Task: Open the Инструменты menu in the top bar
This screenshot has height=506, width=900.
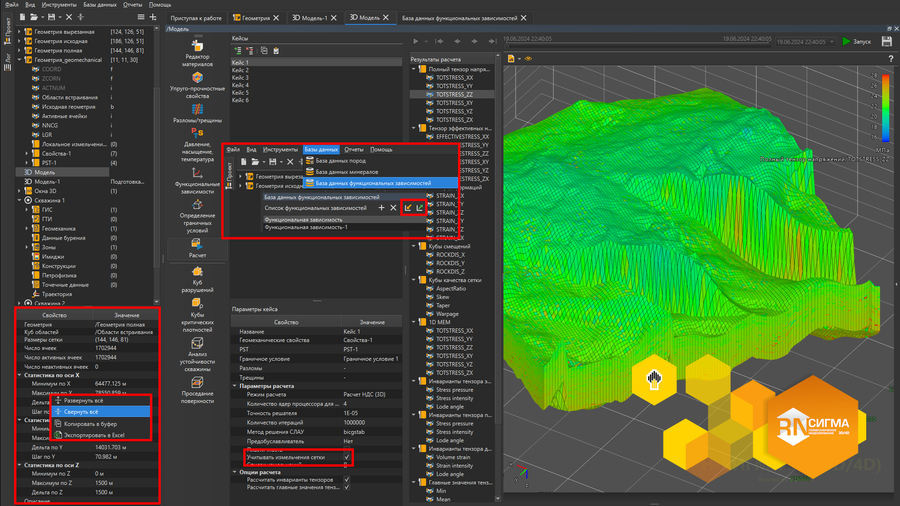Action: click(x=57, y=5)
